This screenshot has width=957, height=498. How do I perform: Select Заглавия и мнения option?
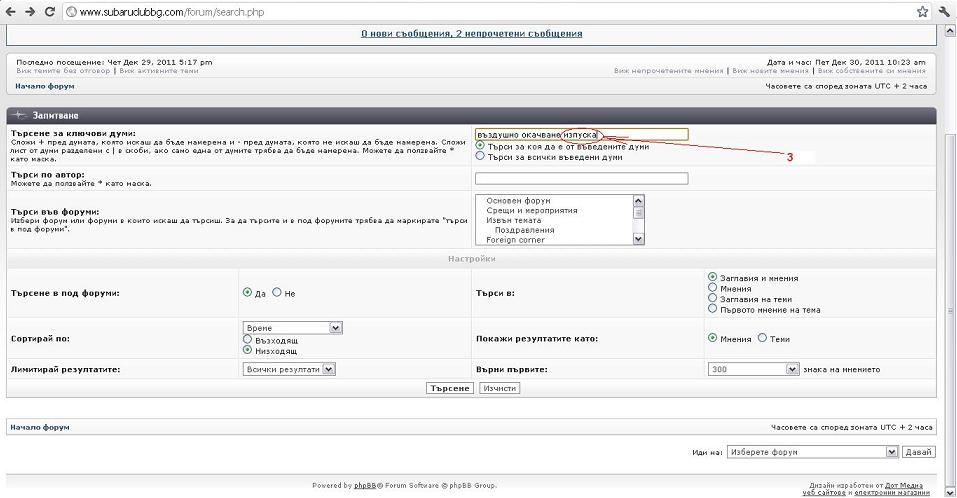[x=712, y=277]
